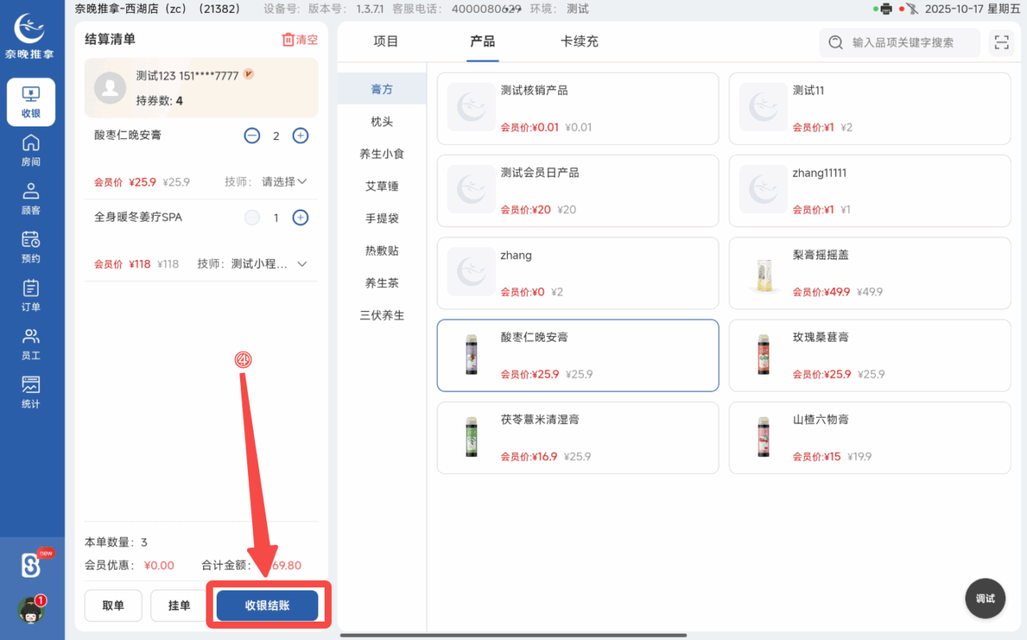Select the 枕头 category in sidebar list
Image resolution: width=1027 pixels, height=640 pixels.
click(x=381, y=121)
